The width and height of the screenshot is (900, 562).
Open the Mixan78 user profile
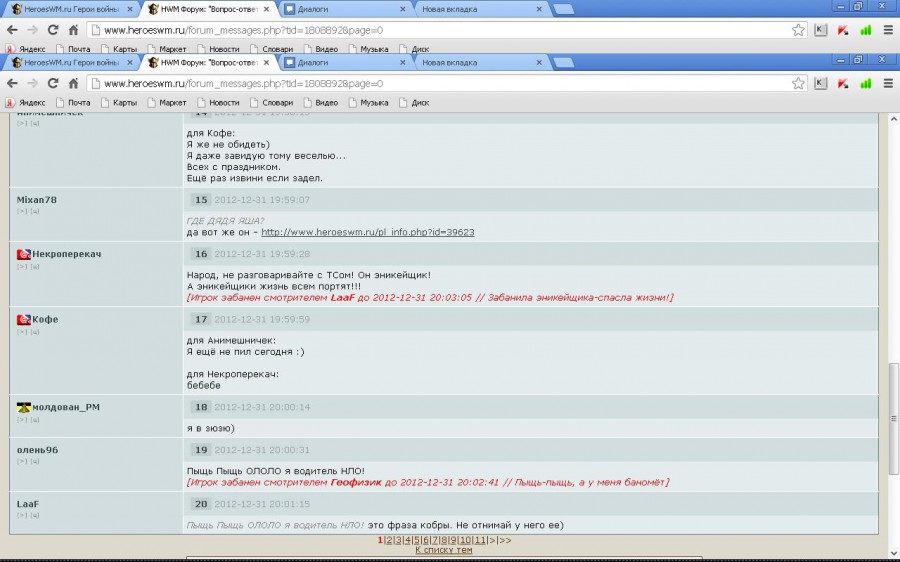click(x=37, y=200)
